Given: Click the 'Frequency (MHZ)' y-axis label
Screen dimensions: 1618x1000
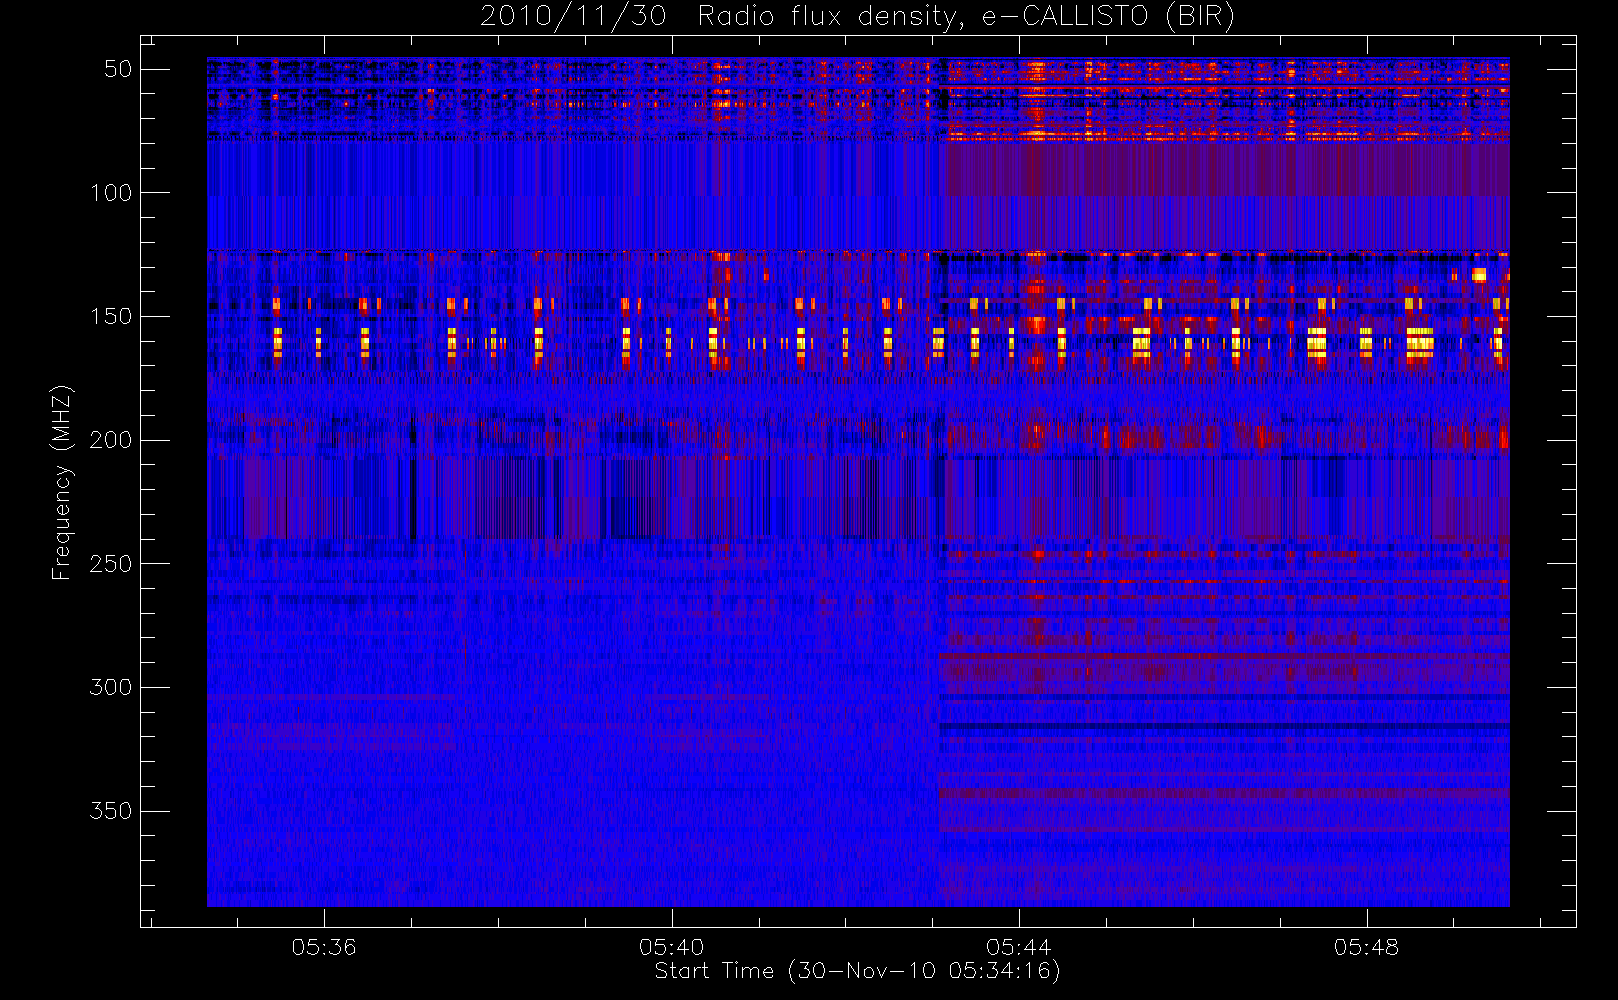Looking at the screenshot, I should point(62,482).
